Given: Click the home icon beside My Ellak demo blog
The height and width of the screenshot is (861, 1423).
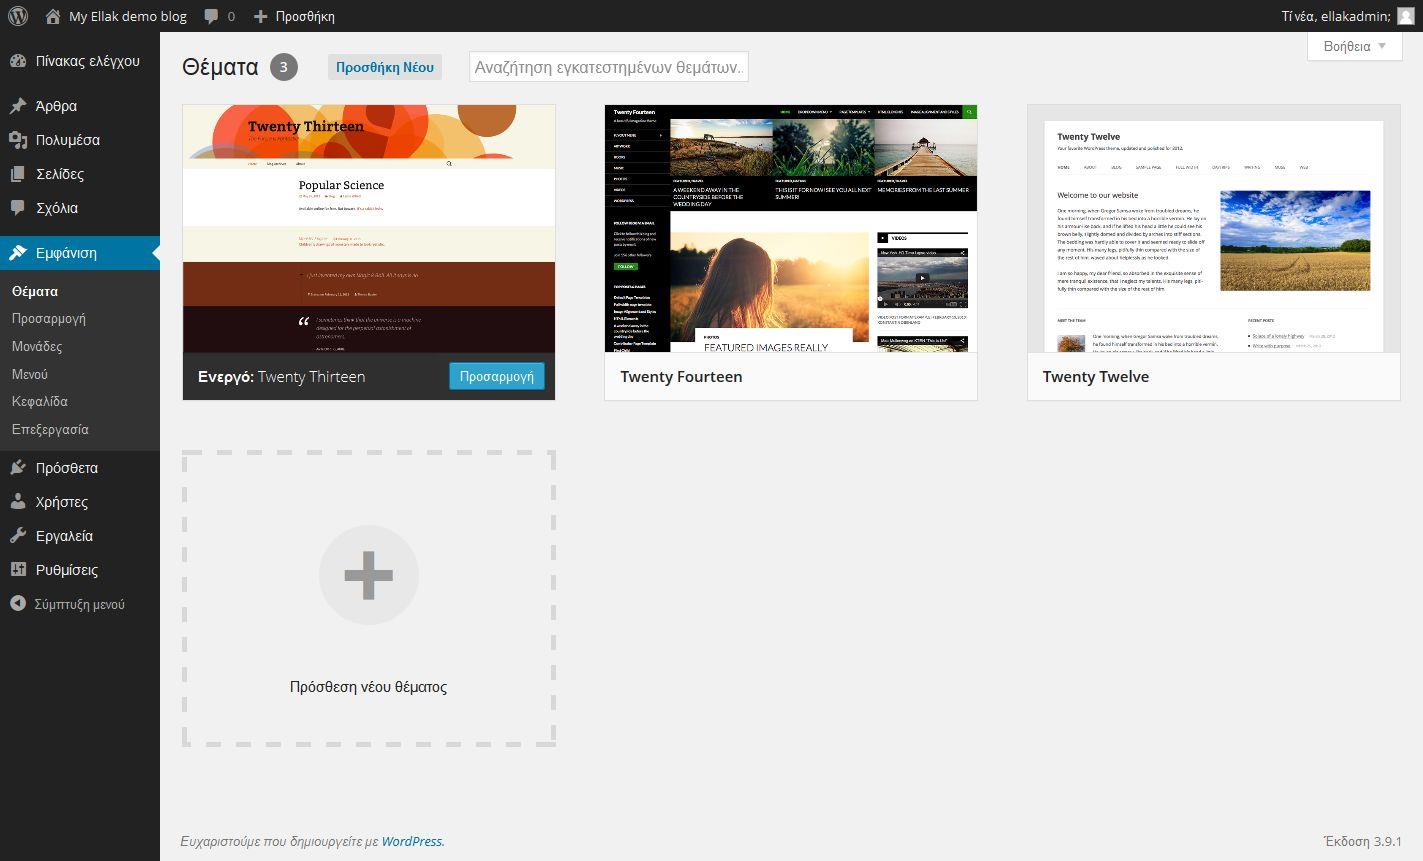Looking at the screenshot, I should [53, 16].
